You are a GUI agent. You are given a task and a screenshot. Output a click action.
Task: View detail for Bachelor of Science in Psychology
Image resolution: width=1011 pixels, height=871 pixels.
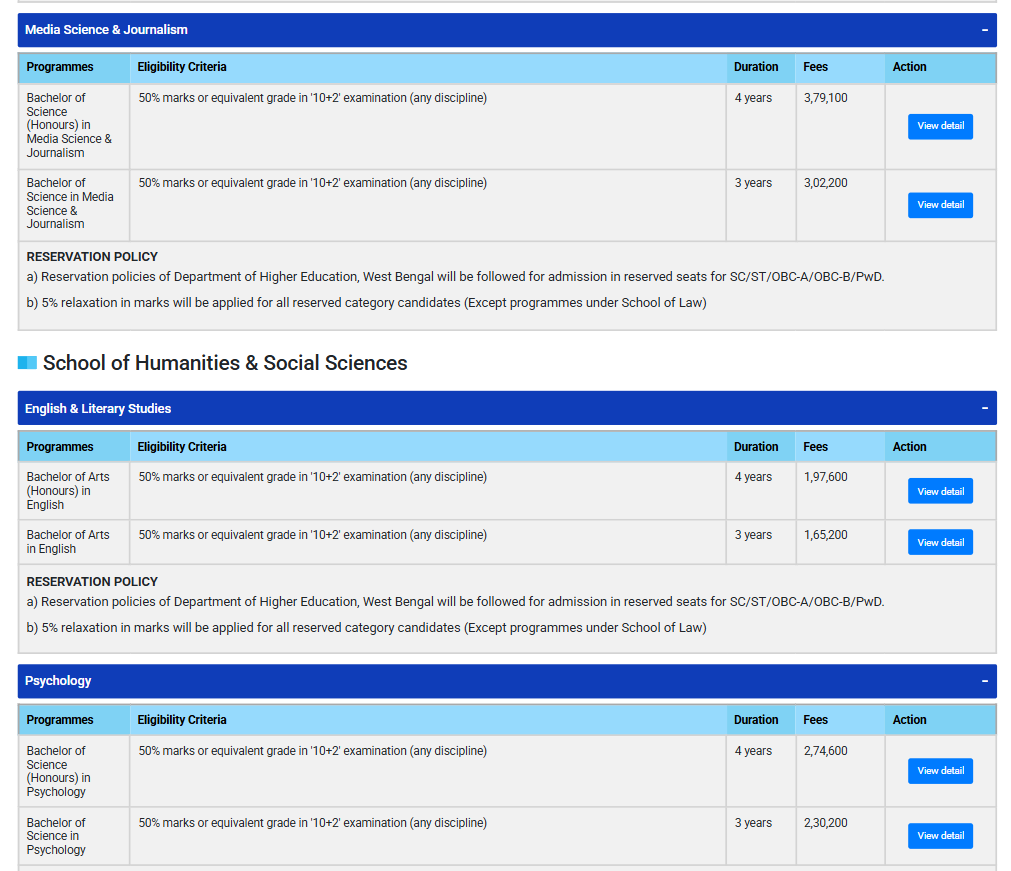click(x=940, y=835)
